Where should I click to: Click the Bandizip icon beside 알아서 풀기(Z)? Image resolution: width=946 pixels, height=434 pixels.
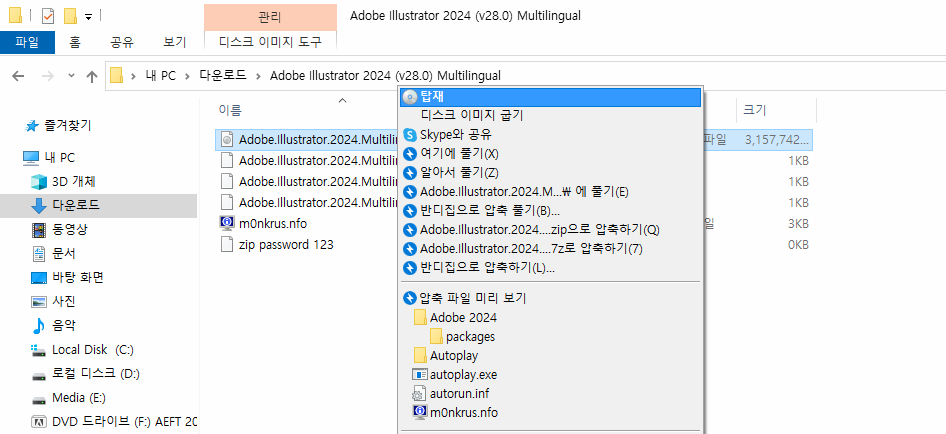[410, 173]
